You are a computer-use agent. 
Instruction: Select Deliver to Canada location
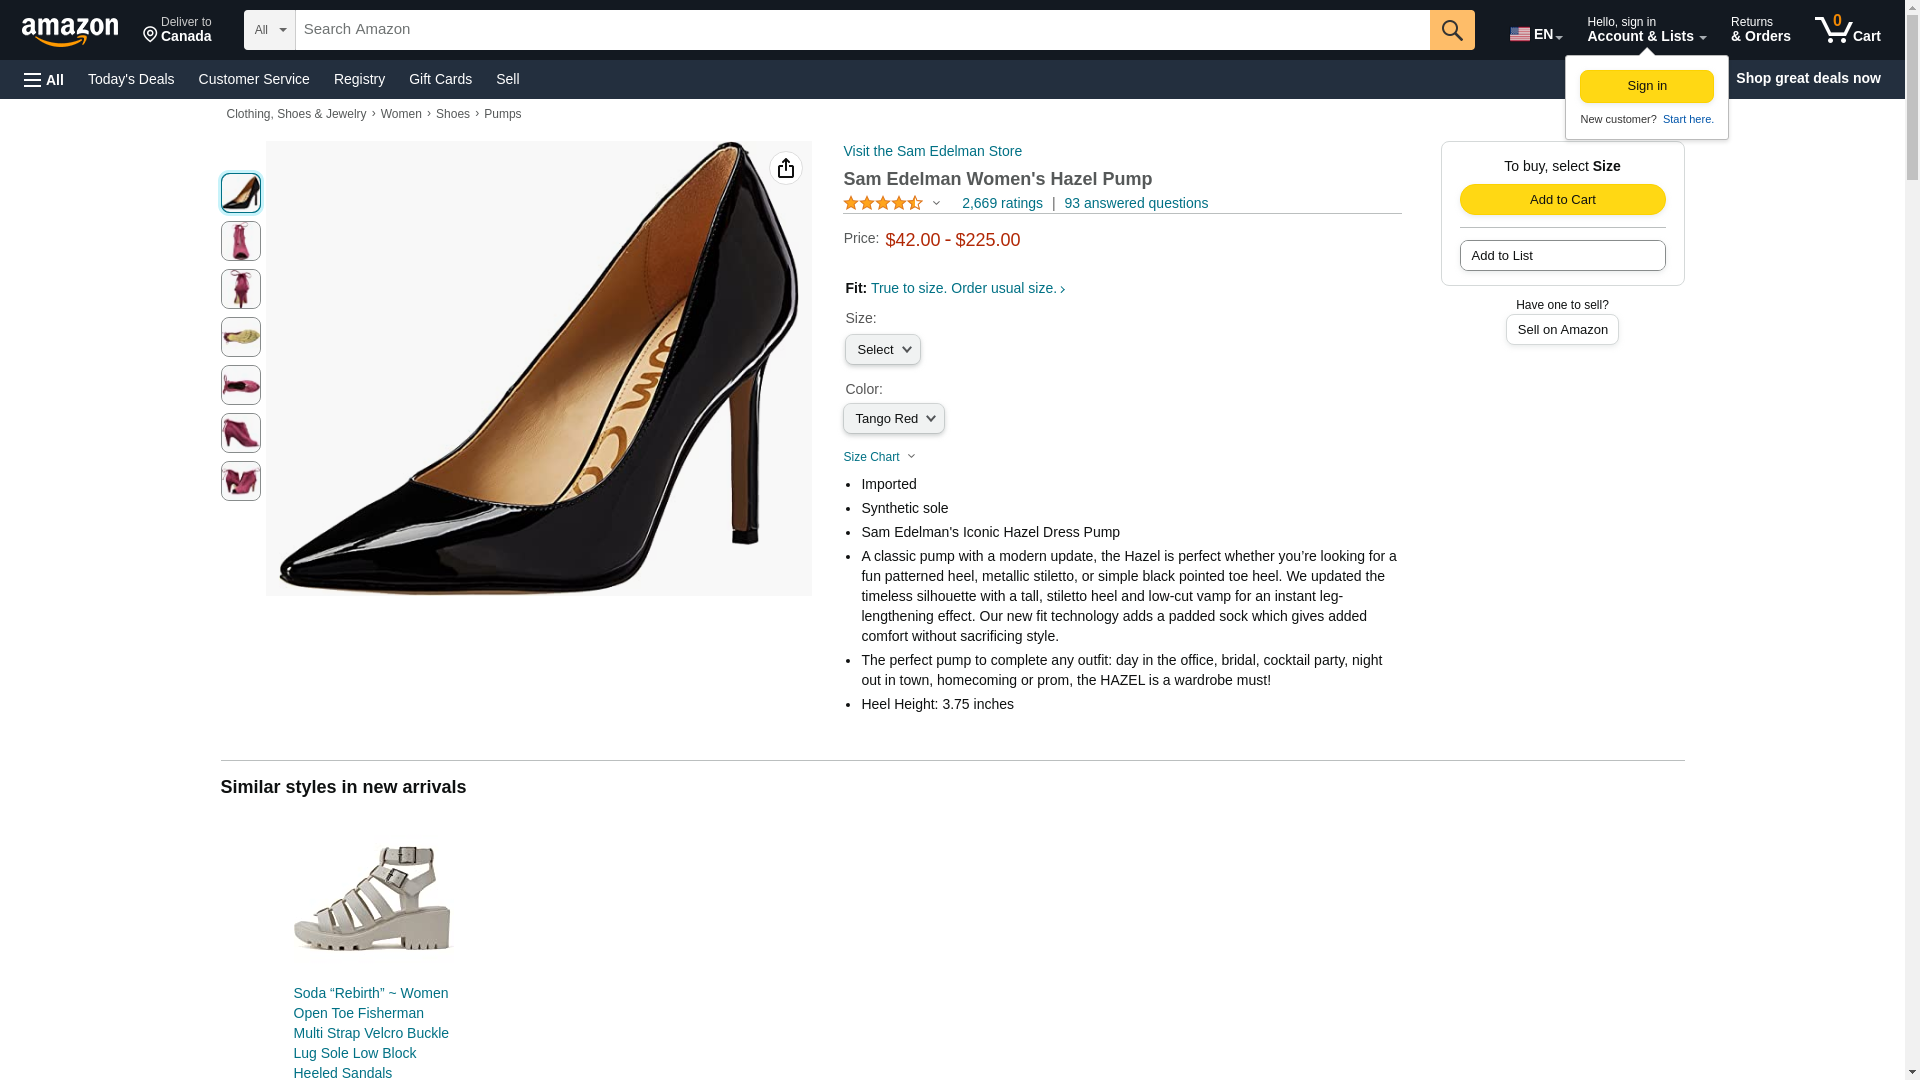[177, 30]
